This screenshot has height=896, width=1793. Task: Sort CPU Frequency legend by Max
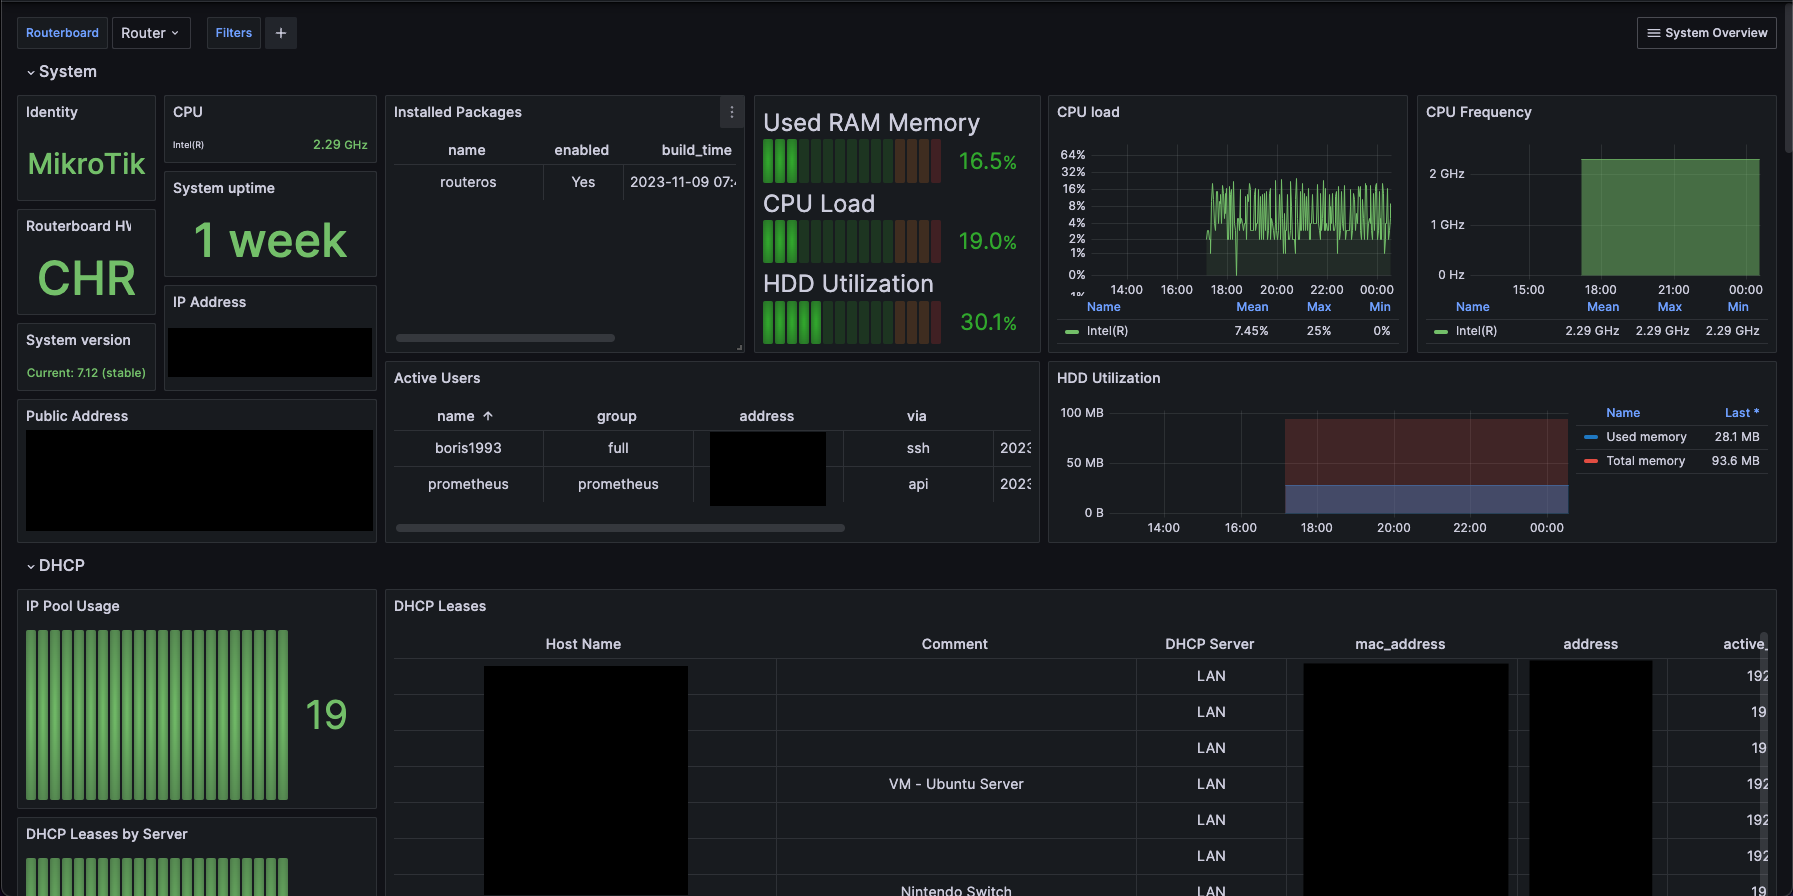[1670, 307]
